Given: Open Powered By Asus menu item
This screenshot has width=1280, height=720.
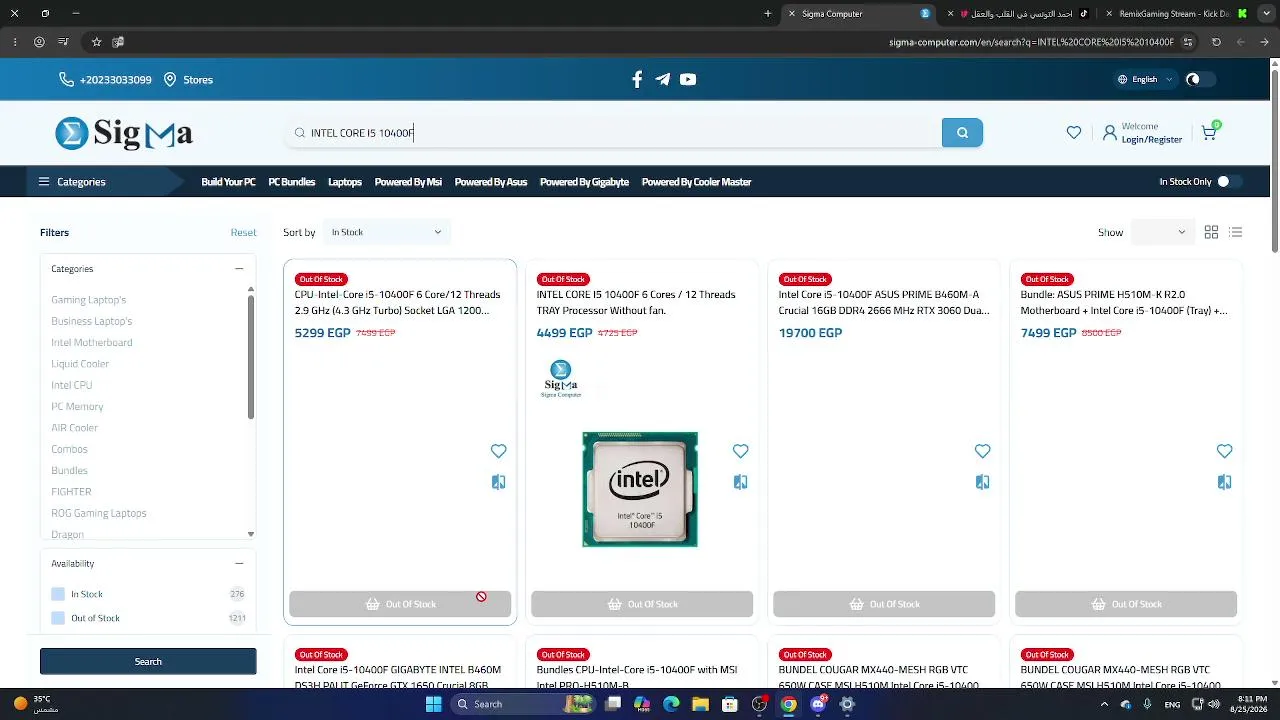Looking at the screenshot, I should point(491,182).
